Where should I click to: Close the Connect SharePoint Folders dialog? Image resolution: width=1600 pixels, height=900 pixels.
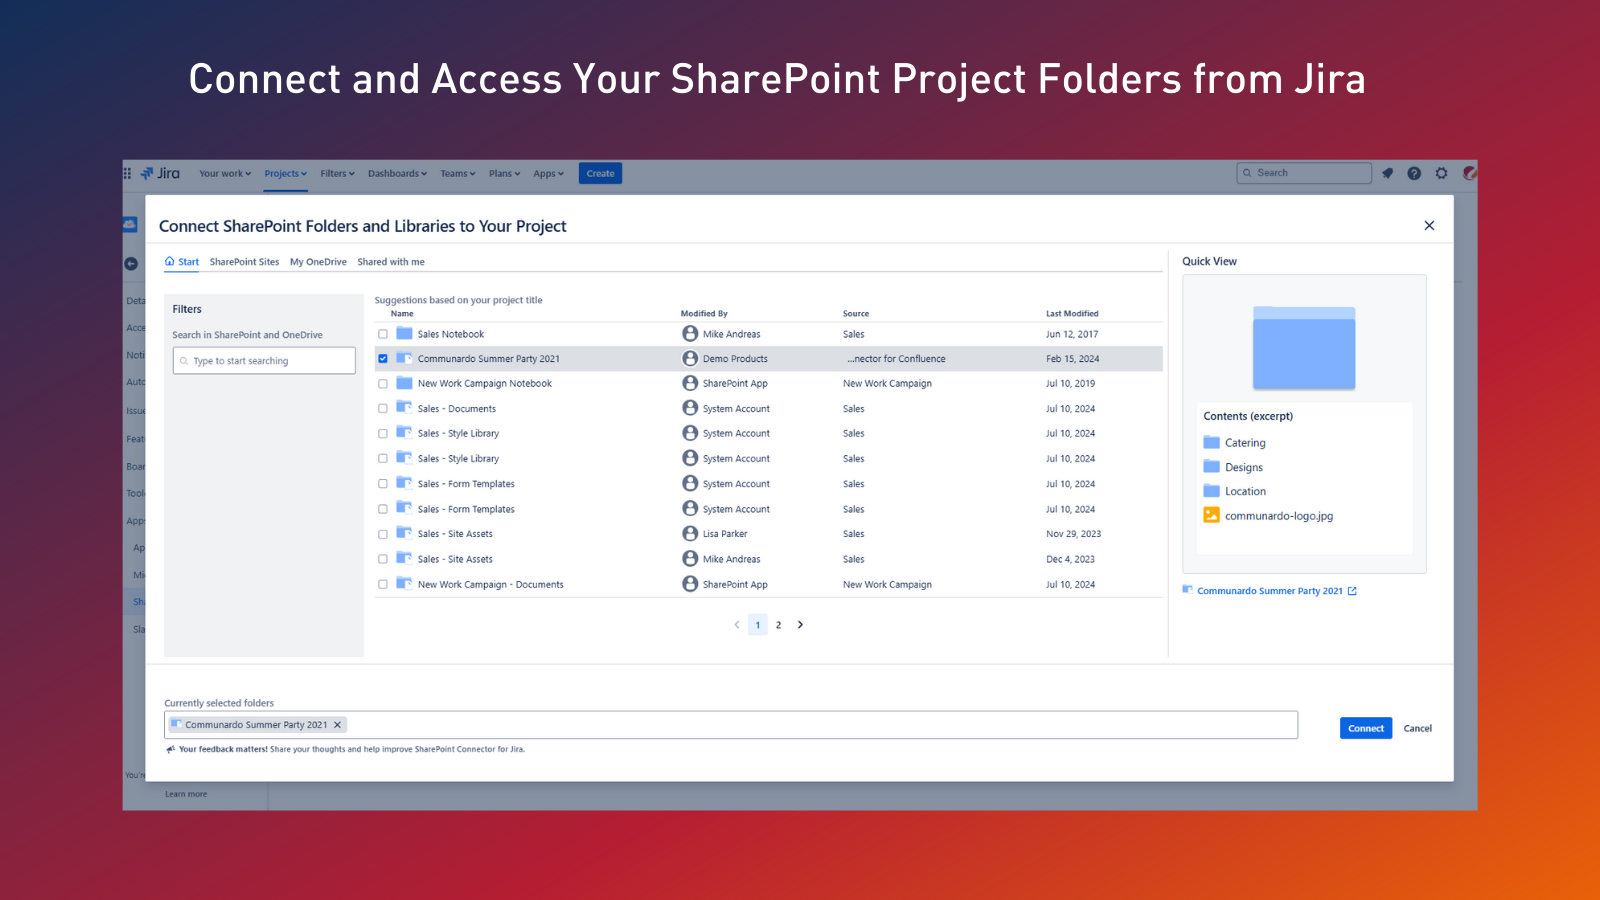(x=1429, y=226)
